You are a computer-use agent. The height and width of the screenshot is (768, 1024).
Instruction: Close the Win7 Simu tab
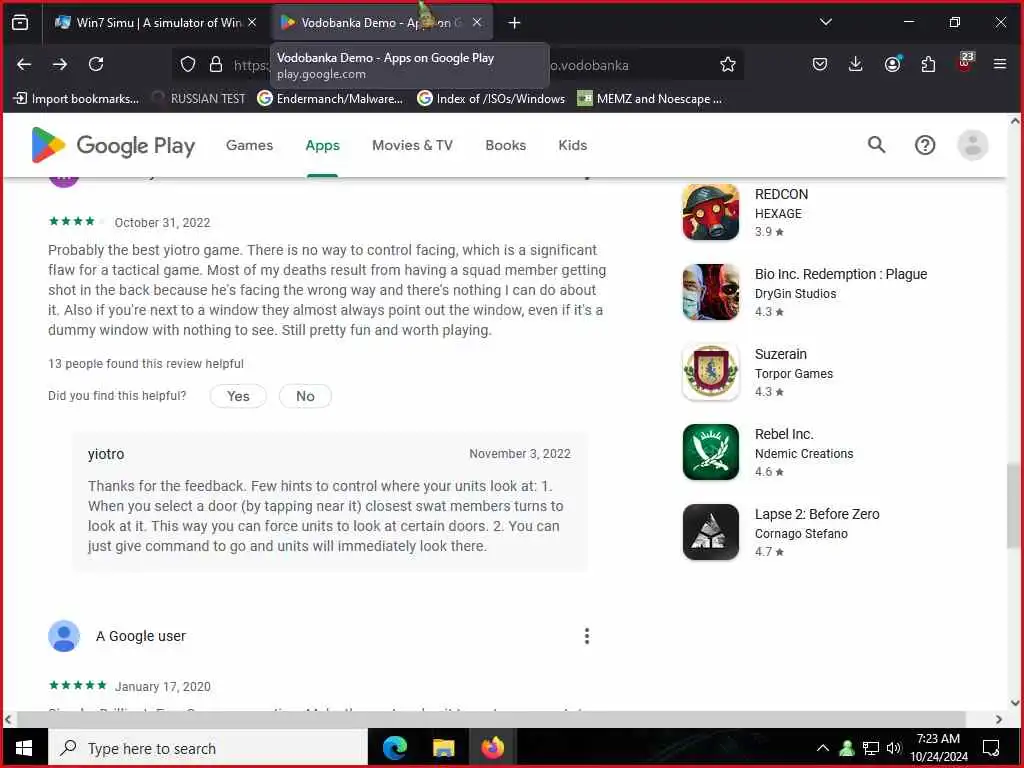(252, 23)
